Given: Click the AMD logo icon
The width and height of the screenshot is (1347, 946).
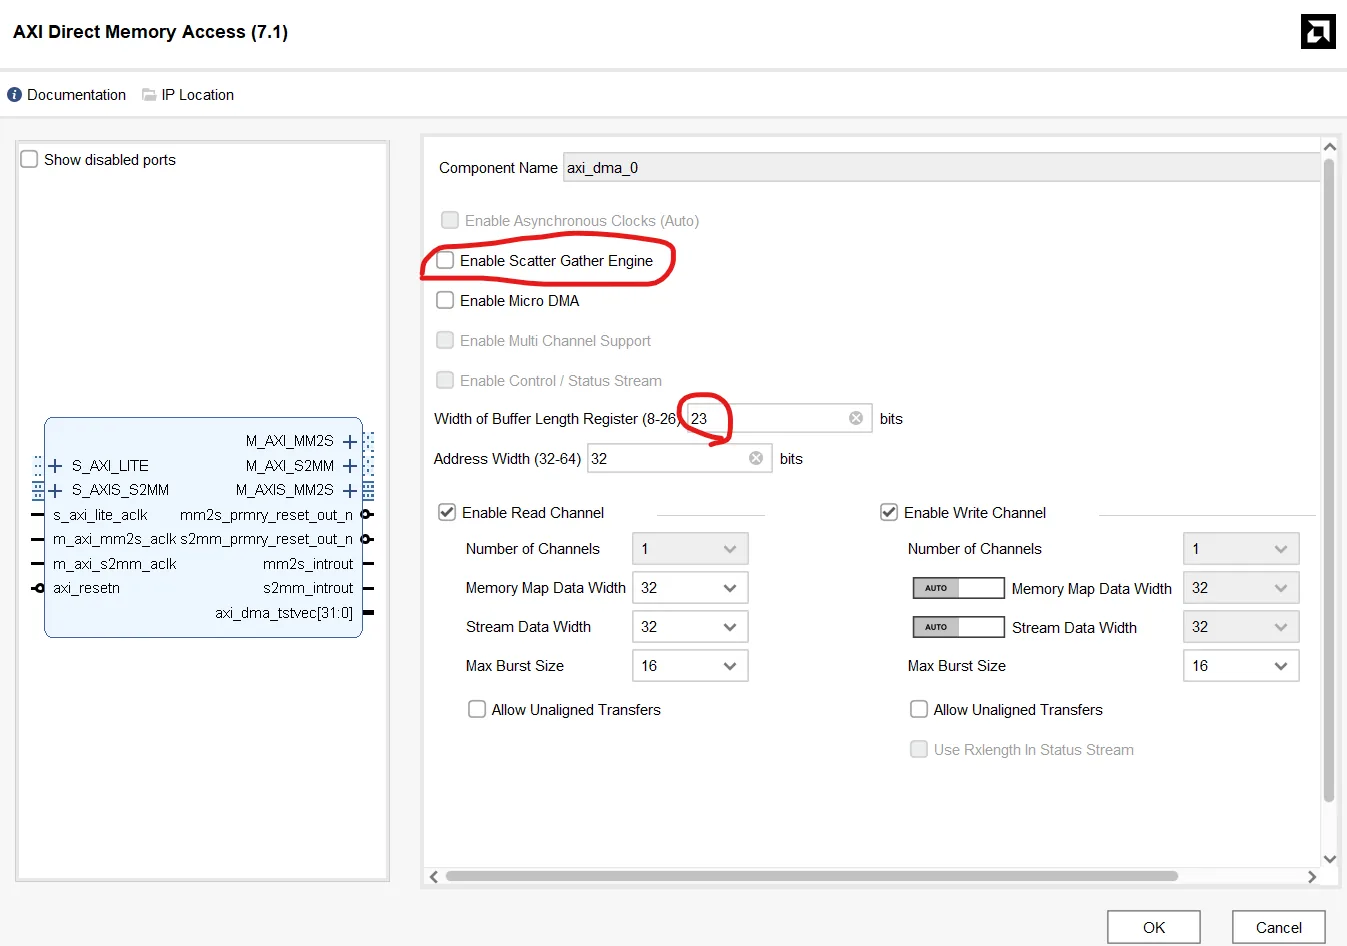Looking at the screenshot, I should pyautogui.click(x=1318, y=32).
